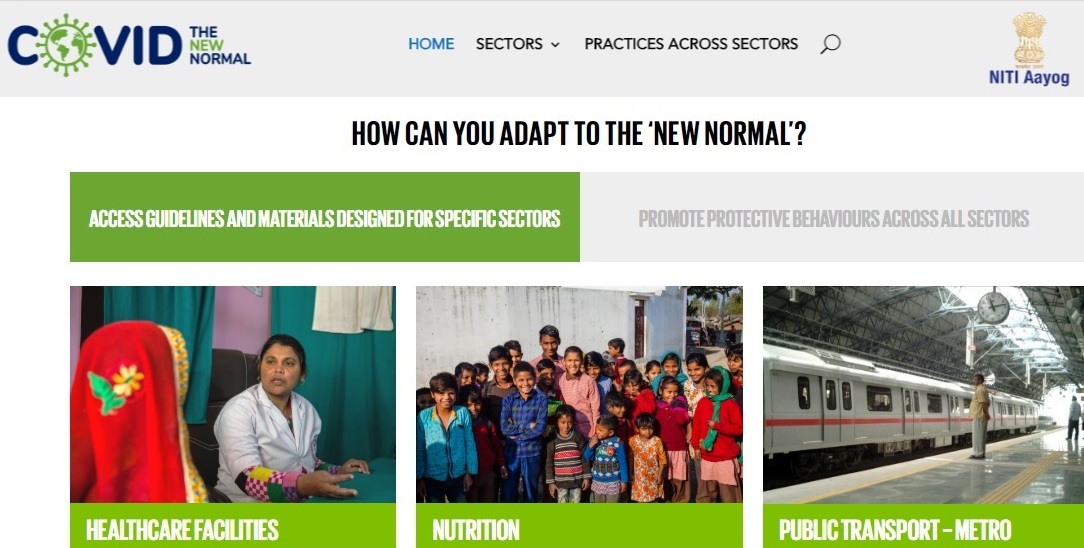Viewport: 1084px width, 548px height.
Task: Open the Nutrition children photo
Action: click(579, 394)
